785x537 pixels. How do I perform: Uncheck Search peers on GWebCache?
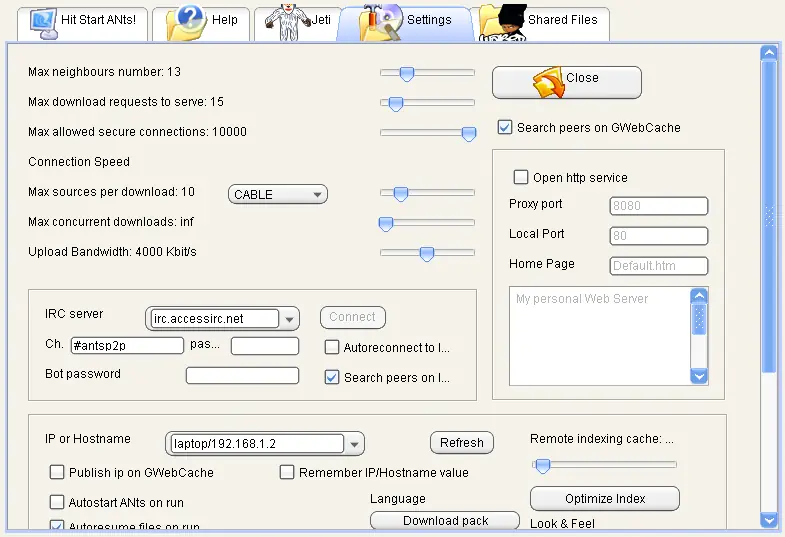point(505,127)
